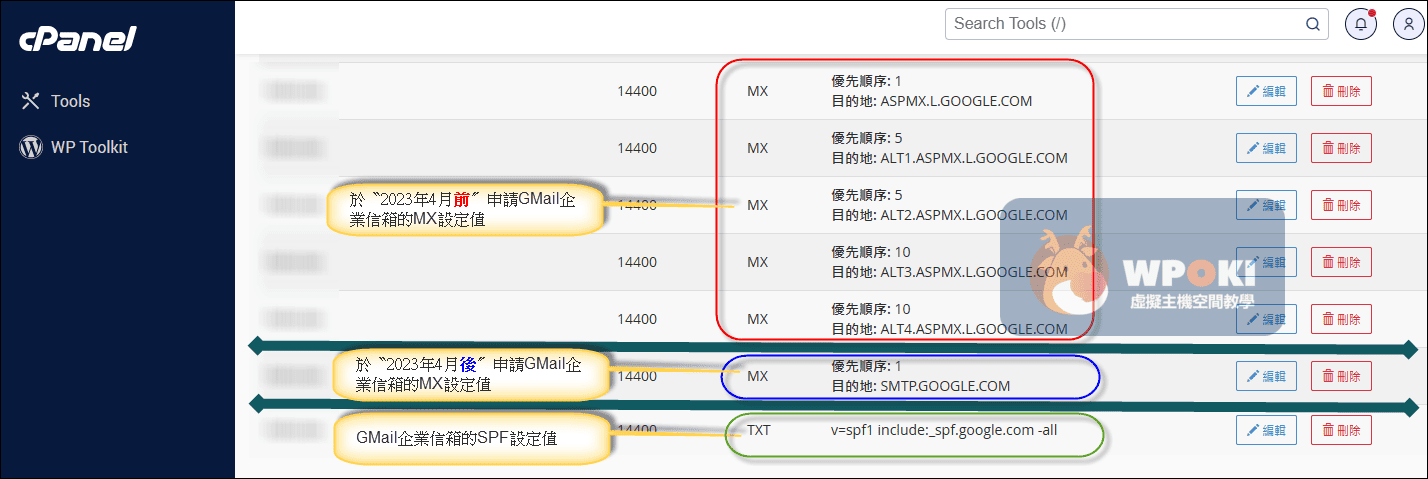
Task: Delete the SMTP.GOOGLE.COM MX record
Action: tap(1341, 376)
